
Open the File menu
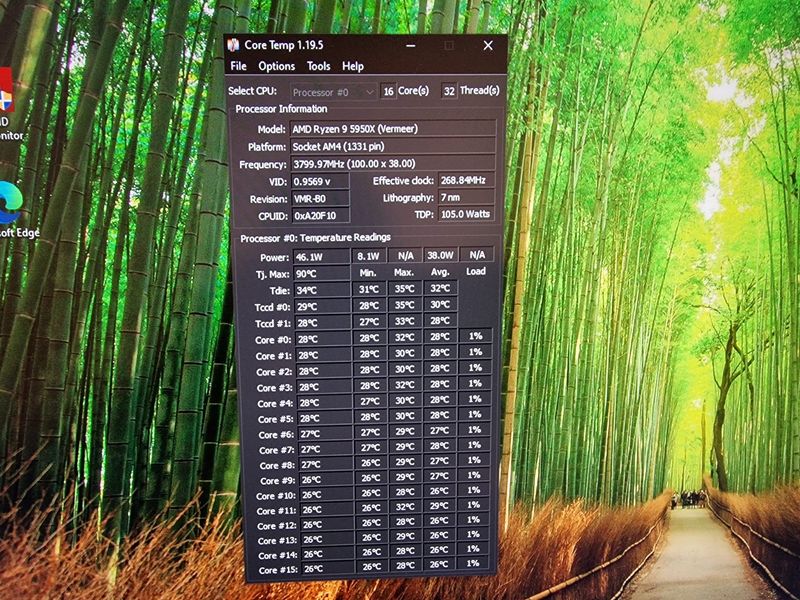tap(238, 66)
